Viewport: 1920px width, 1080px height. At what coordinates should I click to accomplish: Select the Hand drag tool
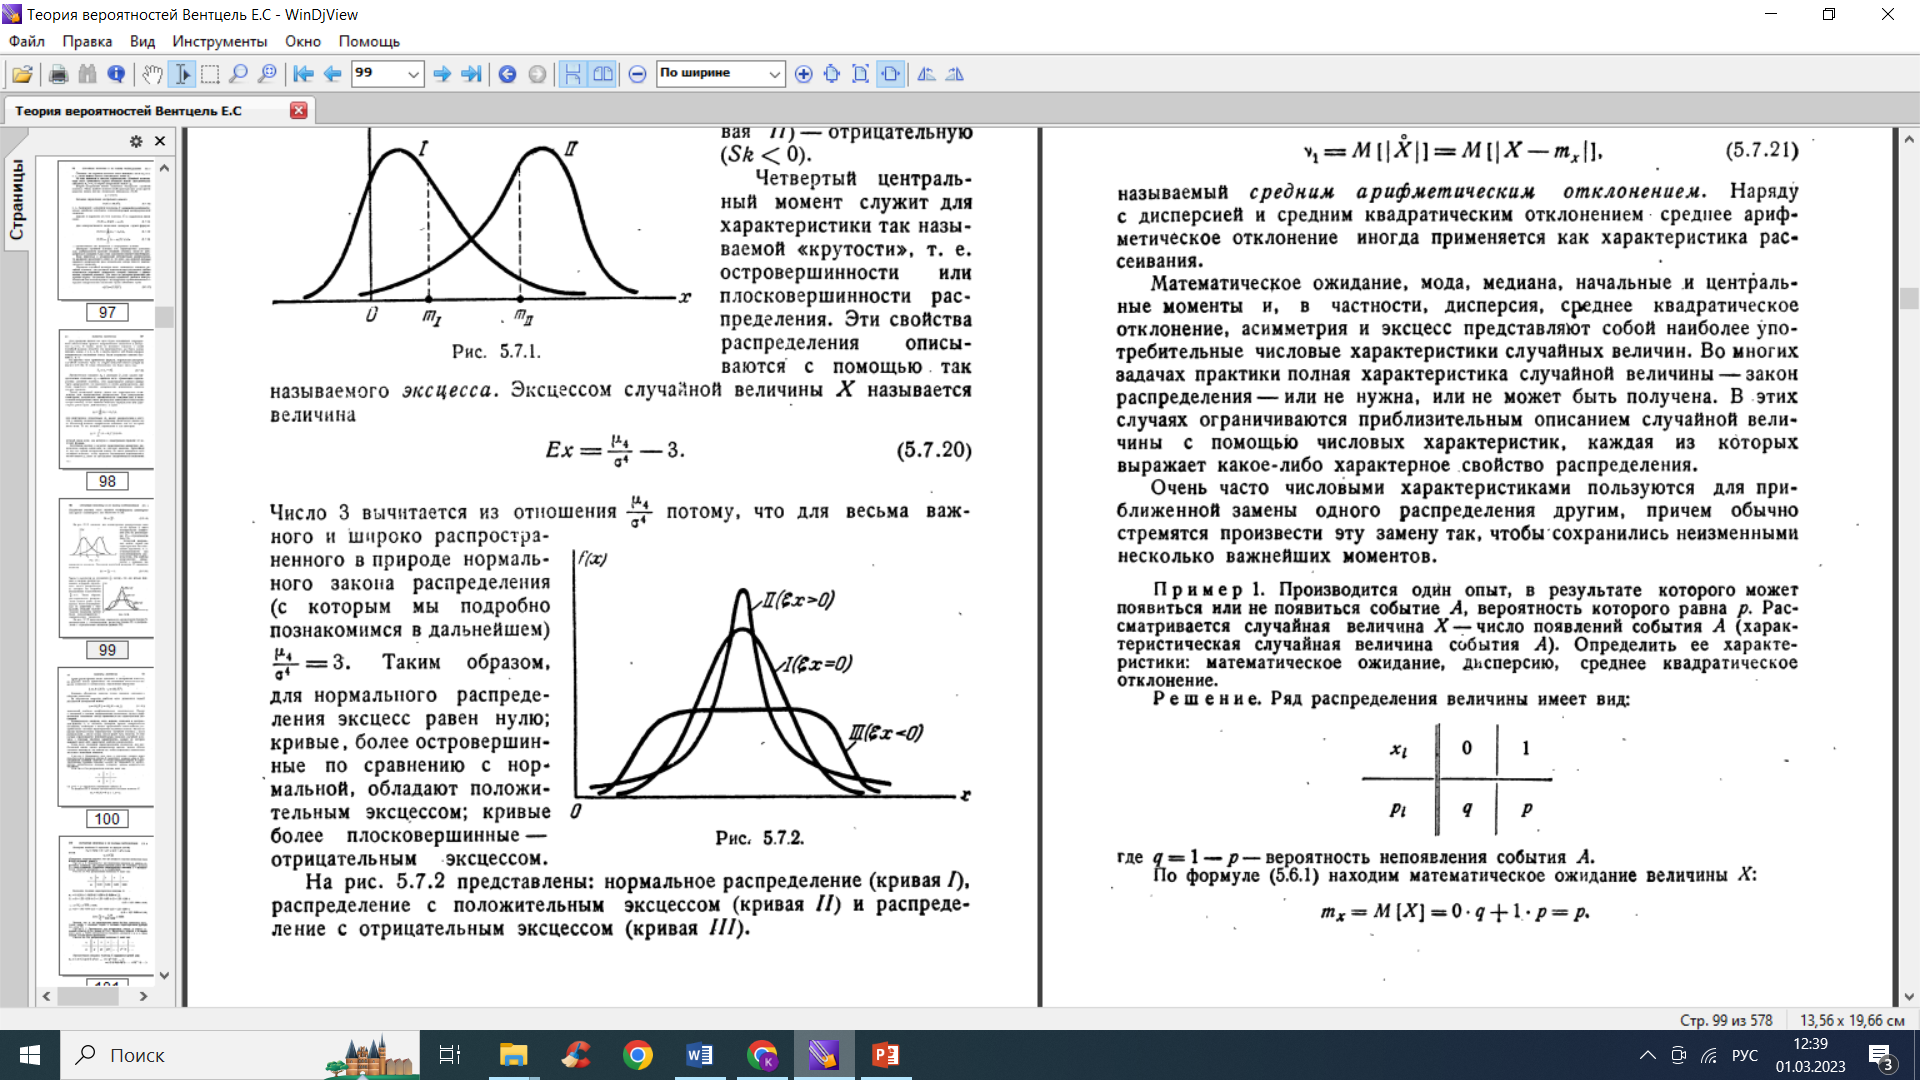coord(152,74)
